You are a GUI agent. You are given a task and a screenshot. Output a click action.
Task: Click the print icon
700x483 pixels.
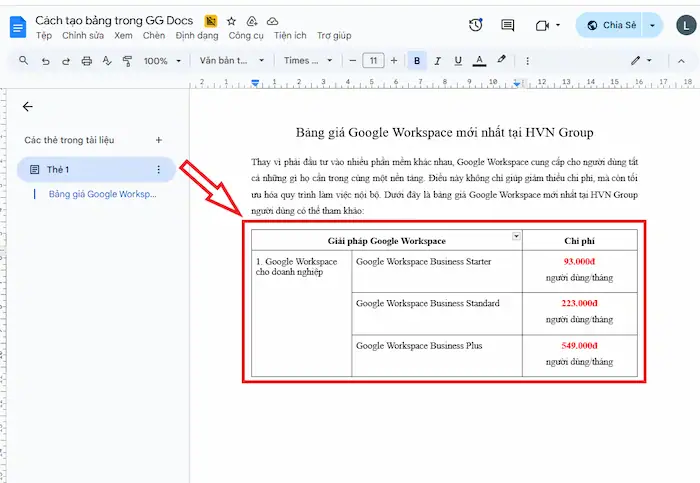tap(87, 61)
